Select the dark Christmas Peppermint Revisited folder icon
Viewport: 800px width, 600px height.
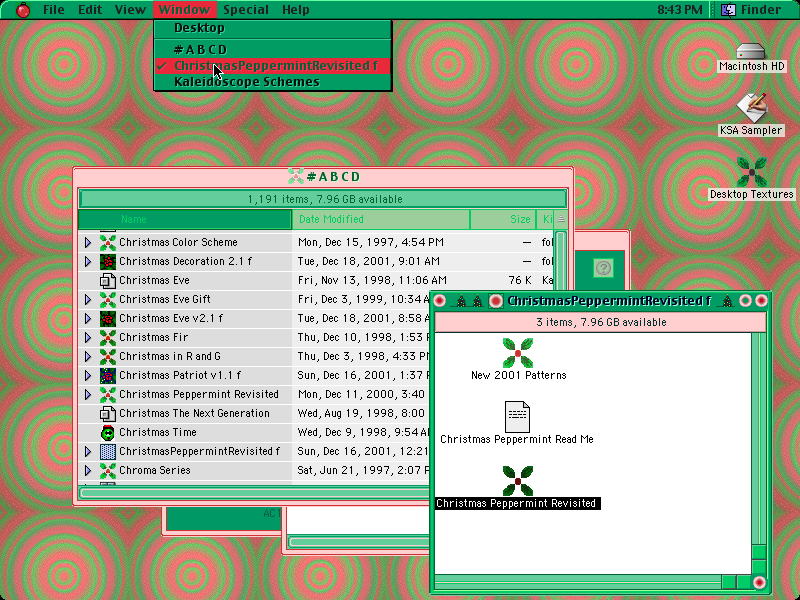[x=518, y=481]
